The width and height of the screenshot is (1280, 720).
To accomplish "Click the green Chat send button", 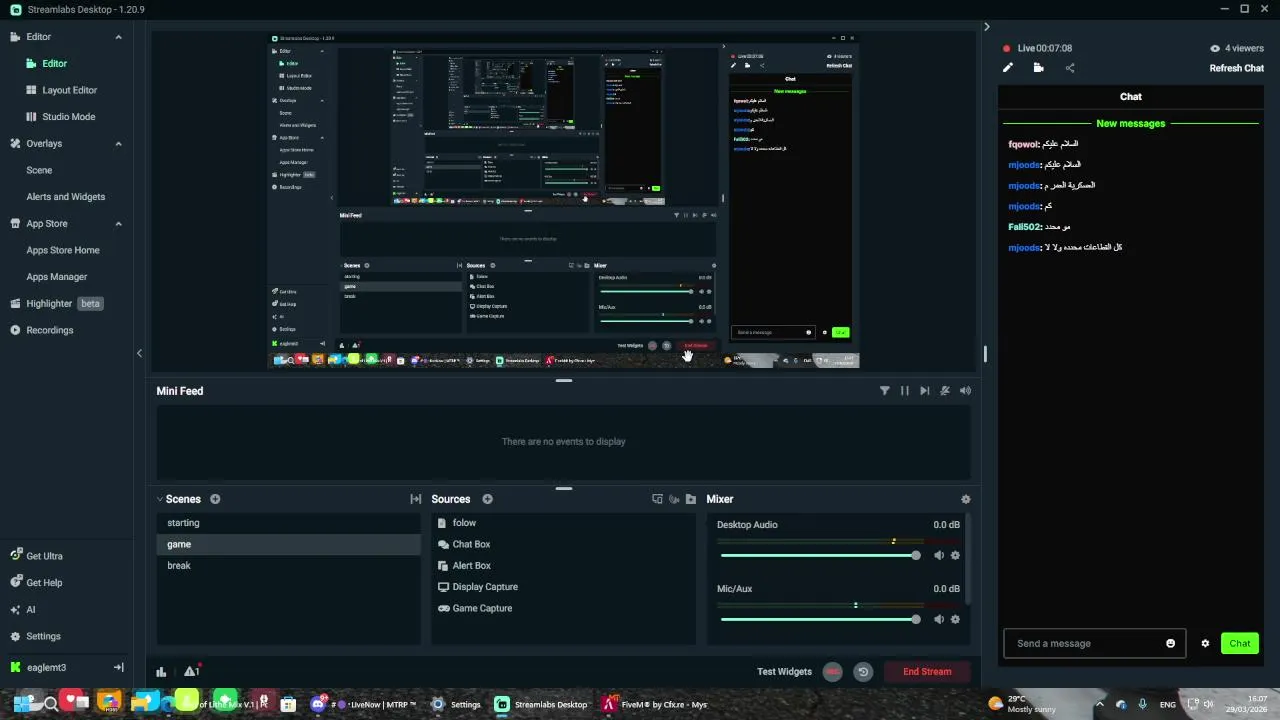I will pyautogui.click(x=1240, y=643).
